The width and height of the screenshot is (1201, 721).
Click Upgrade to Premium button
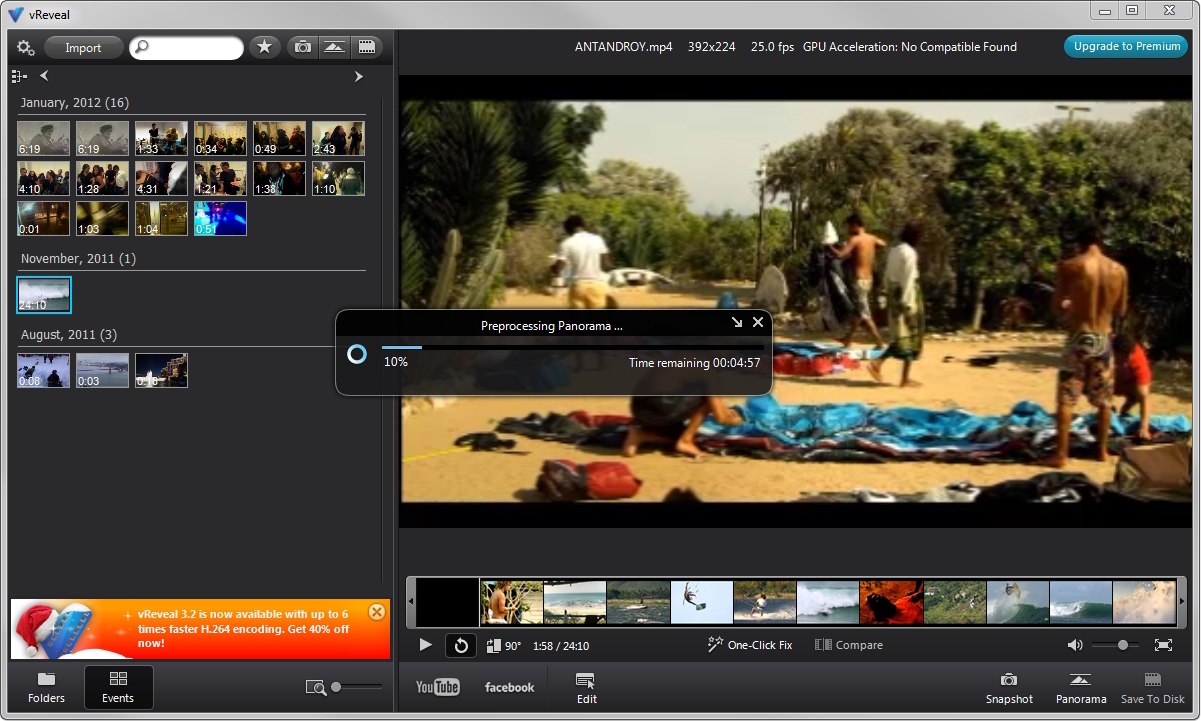(x=1126, y=46)
